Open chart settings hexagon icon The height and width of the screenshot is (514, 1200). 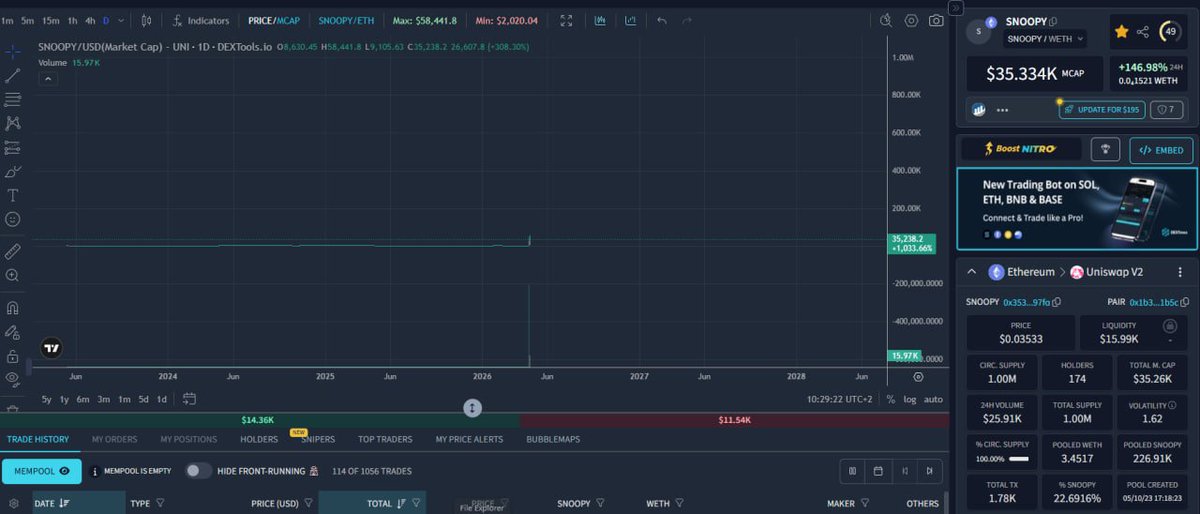(911, 20)
